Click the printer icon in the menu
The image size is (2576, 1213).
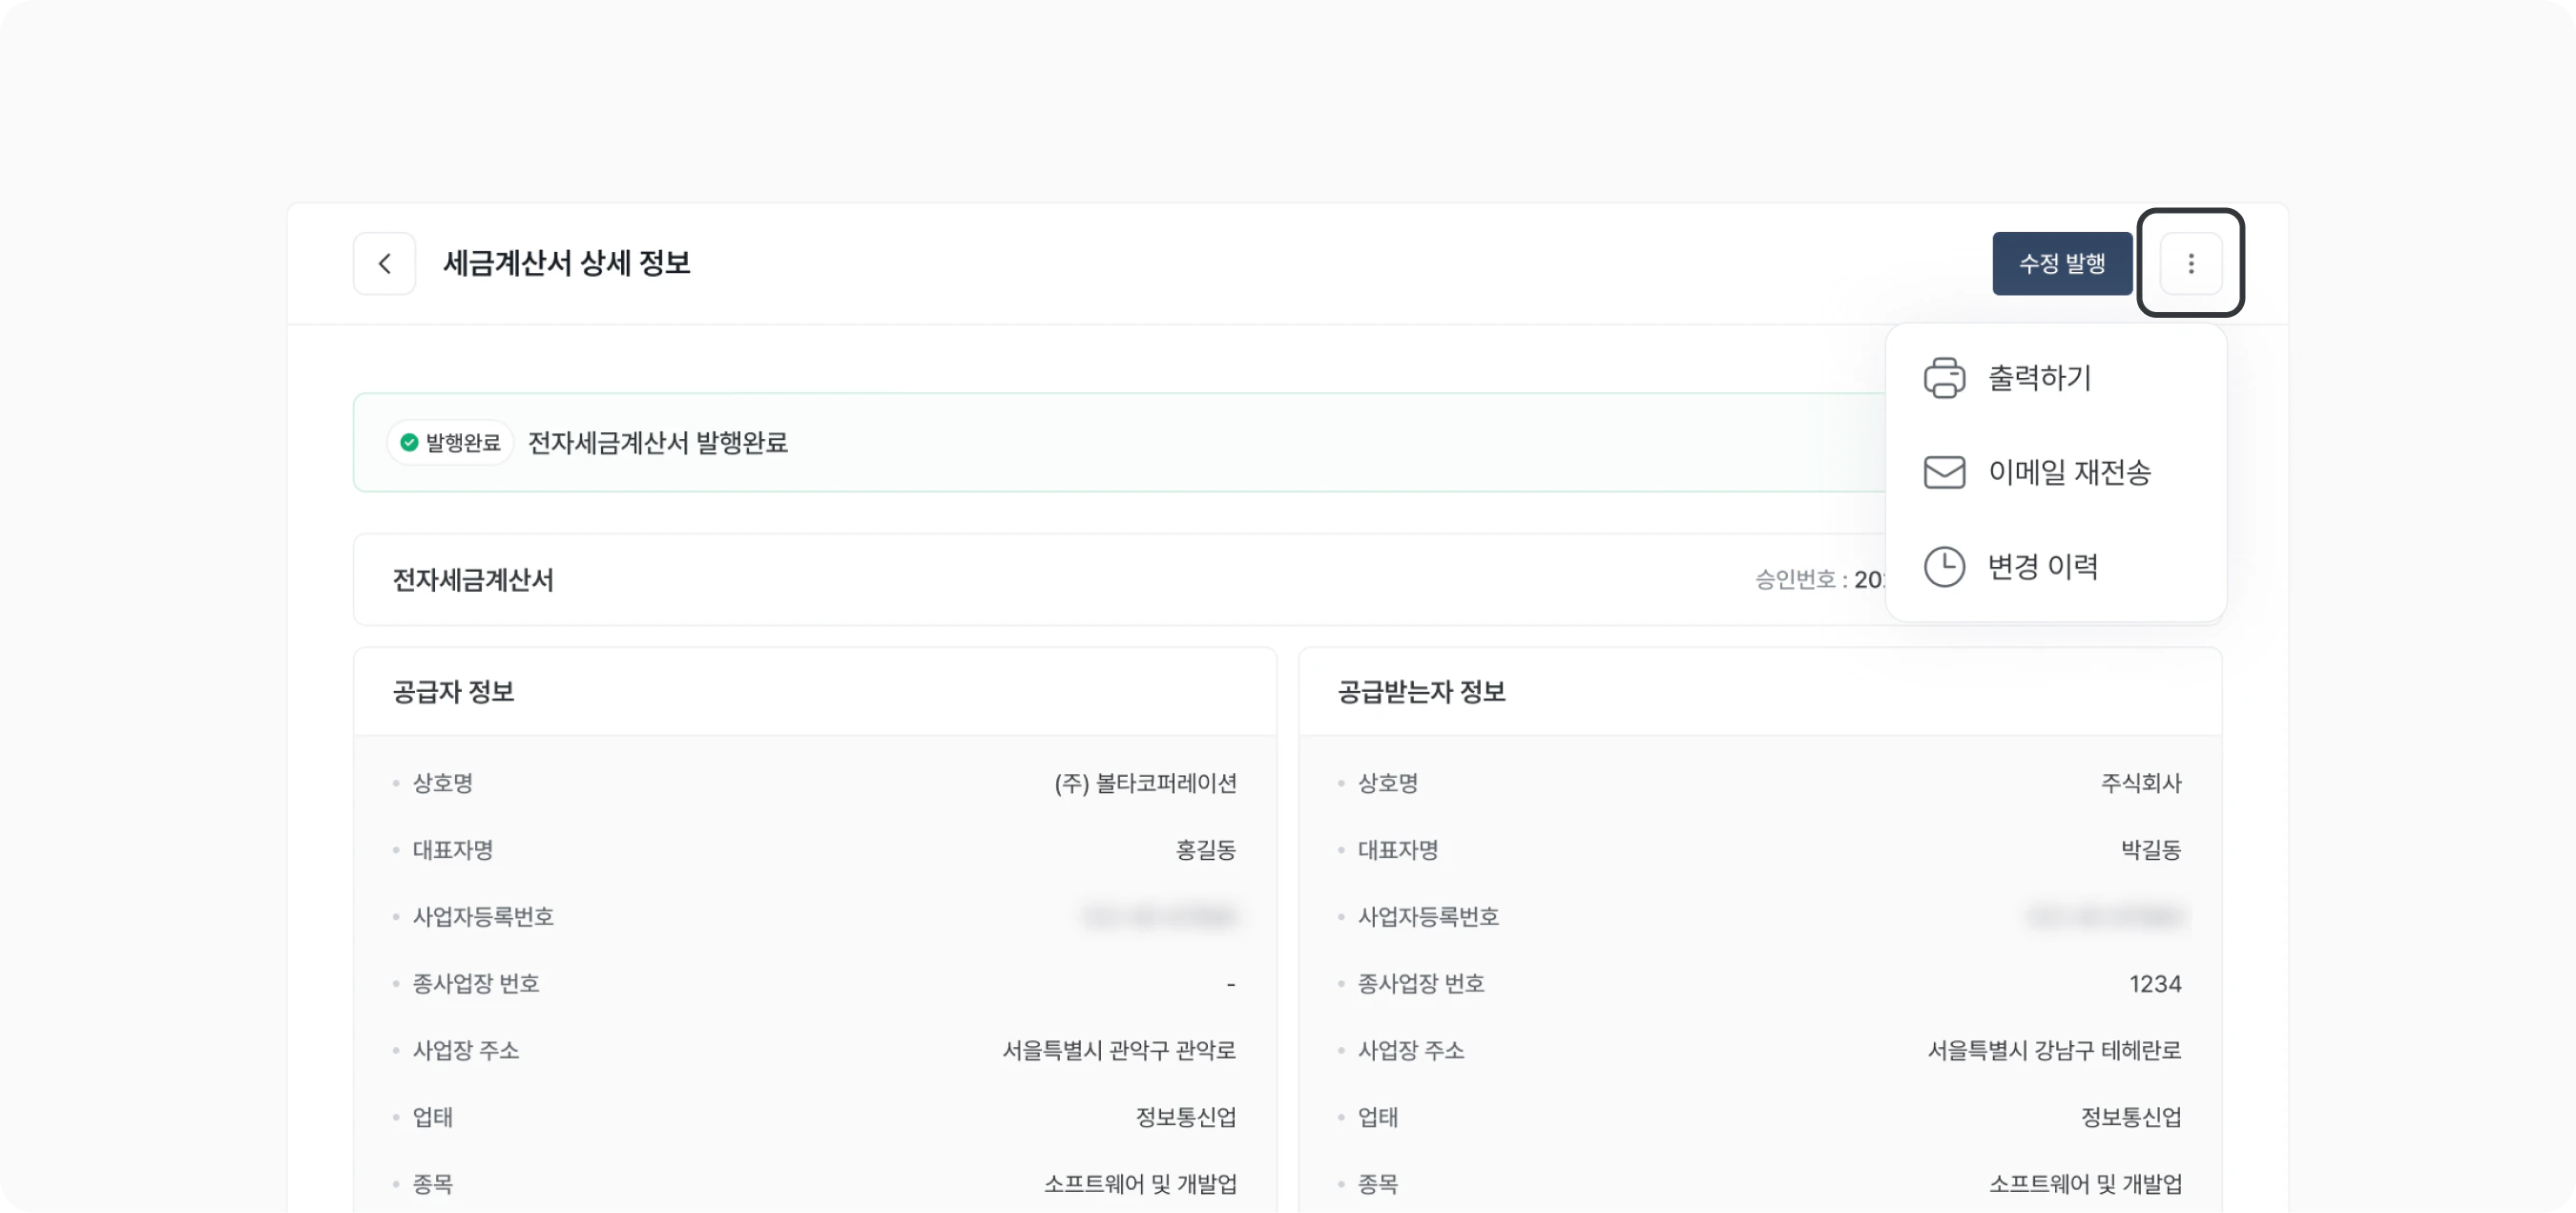(x=1944, y=378)
